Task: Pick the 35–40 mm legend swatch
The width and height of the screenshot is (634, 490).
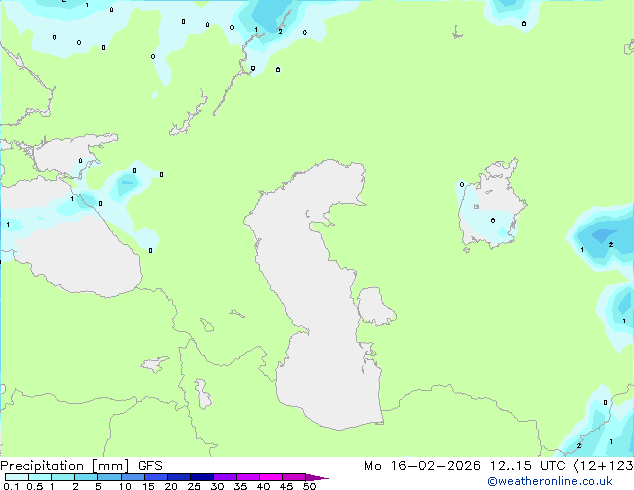Action: [248, 477]
